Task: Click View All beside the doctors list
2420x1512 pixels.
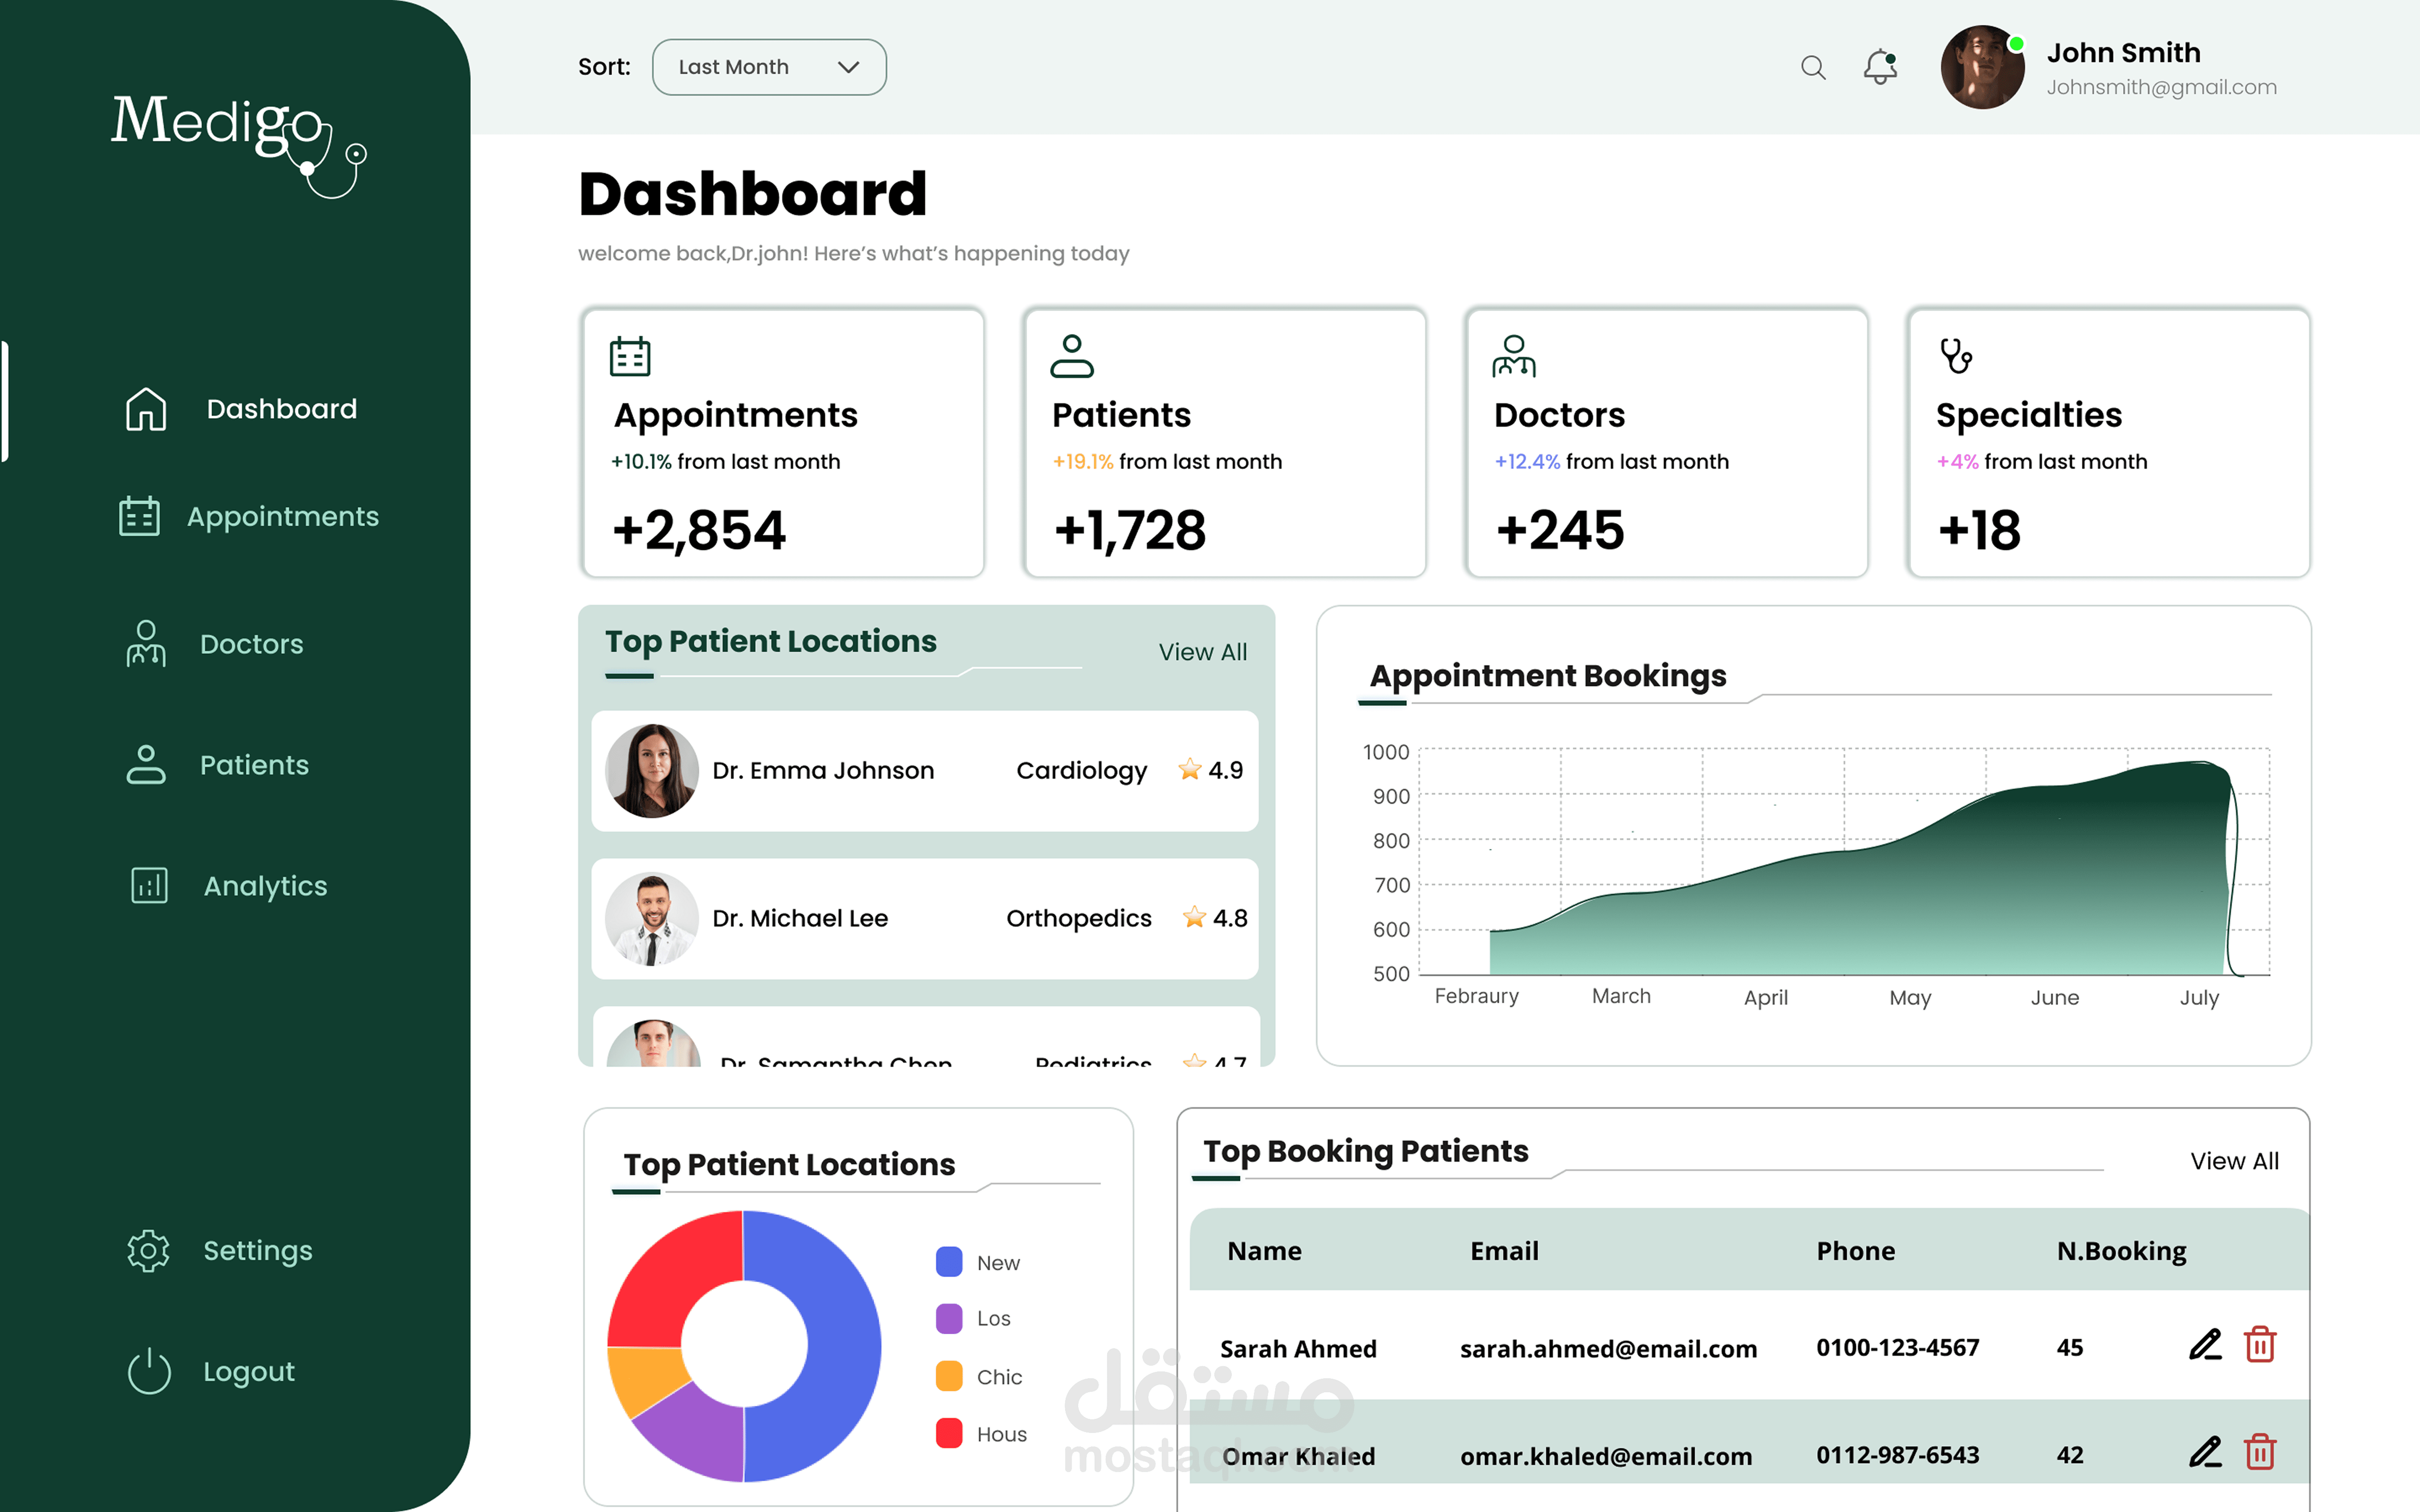Action: click(x=1202, y=652)
